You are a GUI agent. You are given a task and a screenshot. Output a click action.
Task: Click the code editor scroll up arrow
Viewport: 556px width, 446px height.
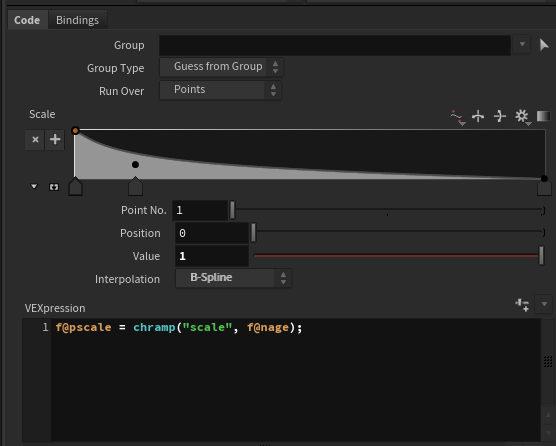pyautogui.click(x=548, y=415)
